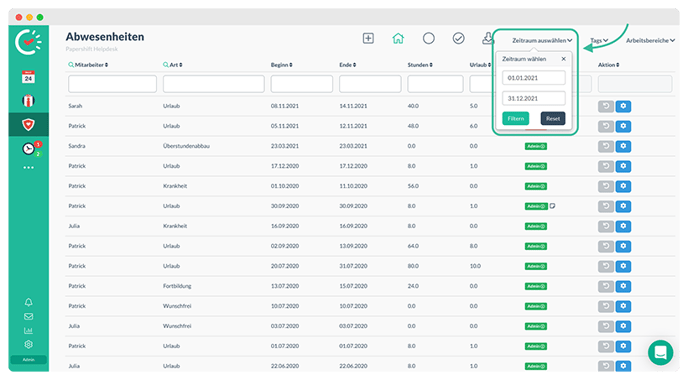Open the mail envelope icon in sidebar
Image resolution: width=688 pixels, height=380 pixels.
point(28,316)
